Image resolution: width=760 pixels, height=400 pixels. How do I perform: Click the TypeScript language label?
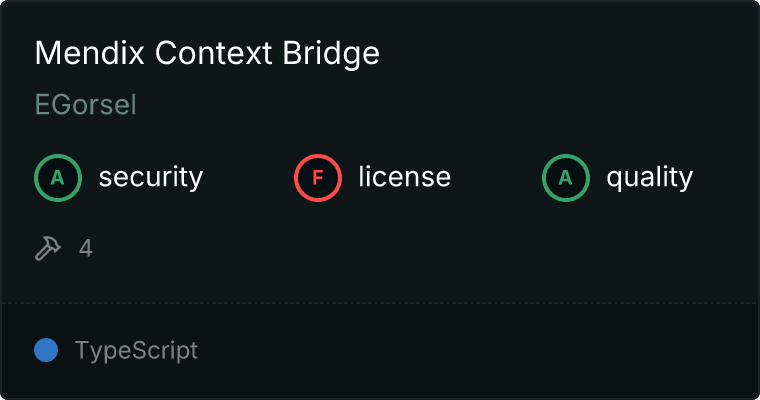click(x=136, y=351)
